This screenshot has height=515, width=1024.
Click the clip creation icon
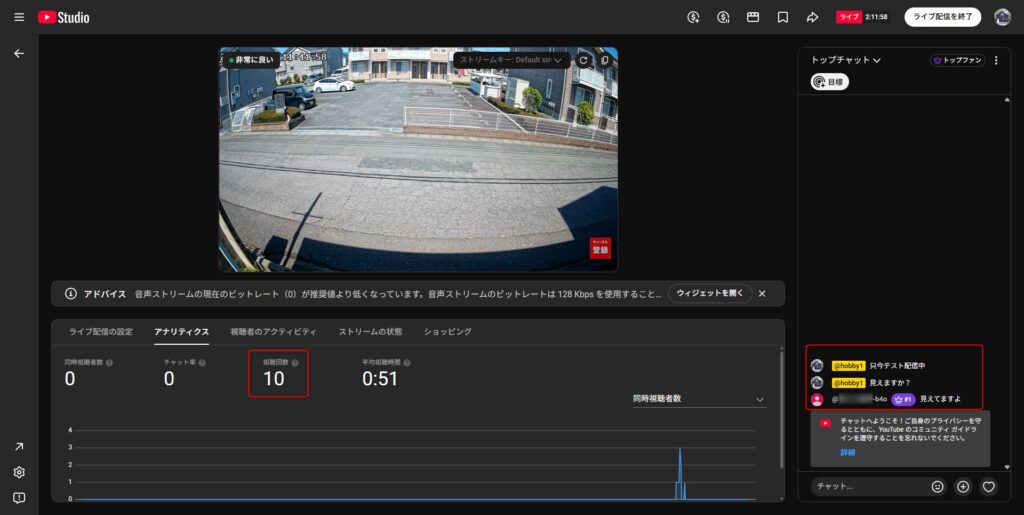point(753,17)
